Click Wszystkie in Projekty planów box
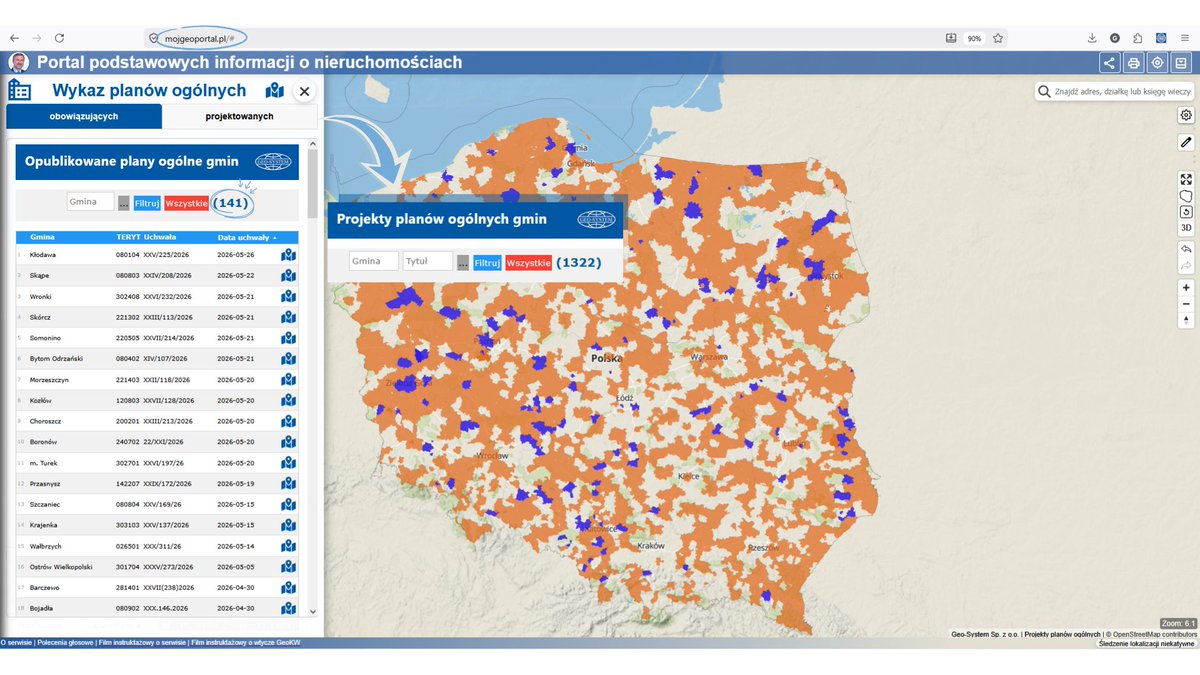This screenshot has height=675, width=1200. (528, 263)
